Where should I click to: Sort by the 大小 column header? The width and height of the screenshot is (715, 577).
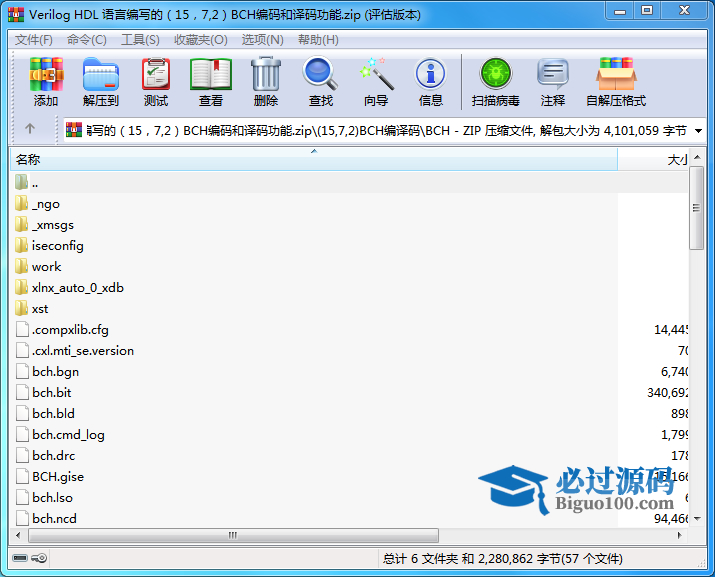tap(653, 160)
